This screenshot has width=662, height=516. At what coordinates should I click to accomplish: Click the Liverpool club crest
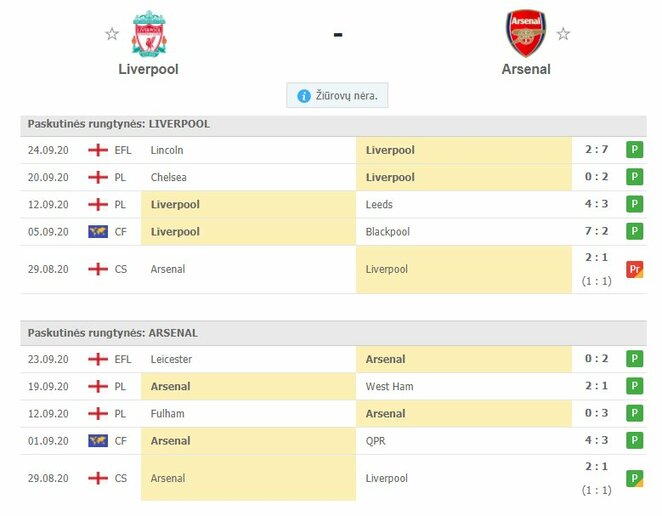point(149,34)
